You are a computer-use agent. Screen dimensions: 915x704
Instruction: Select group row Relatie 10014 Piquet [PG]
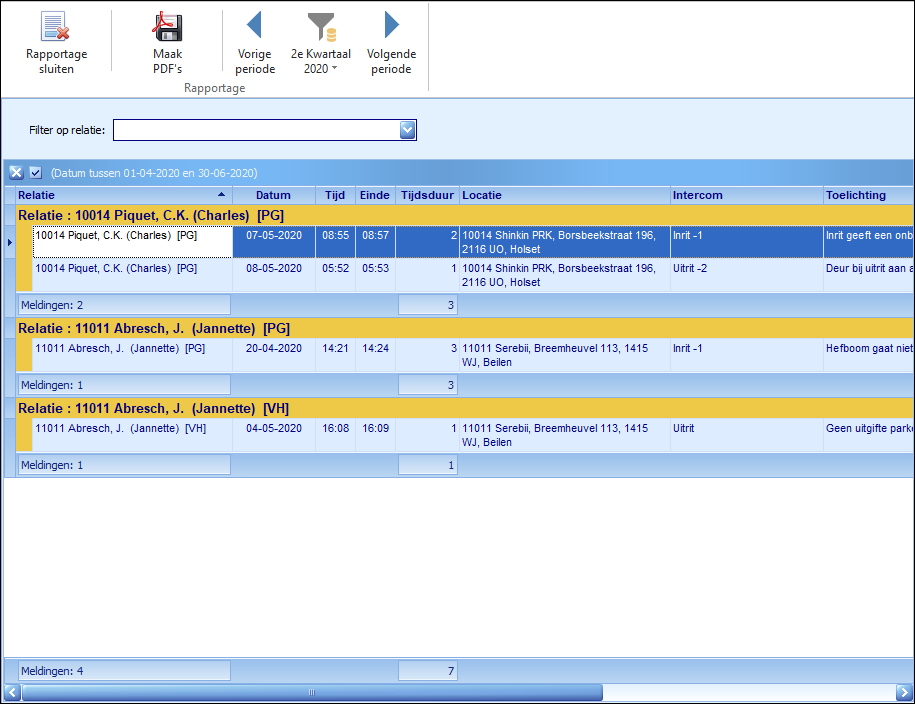[x=465, y=215]
